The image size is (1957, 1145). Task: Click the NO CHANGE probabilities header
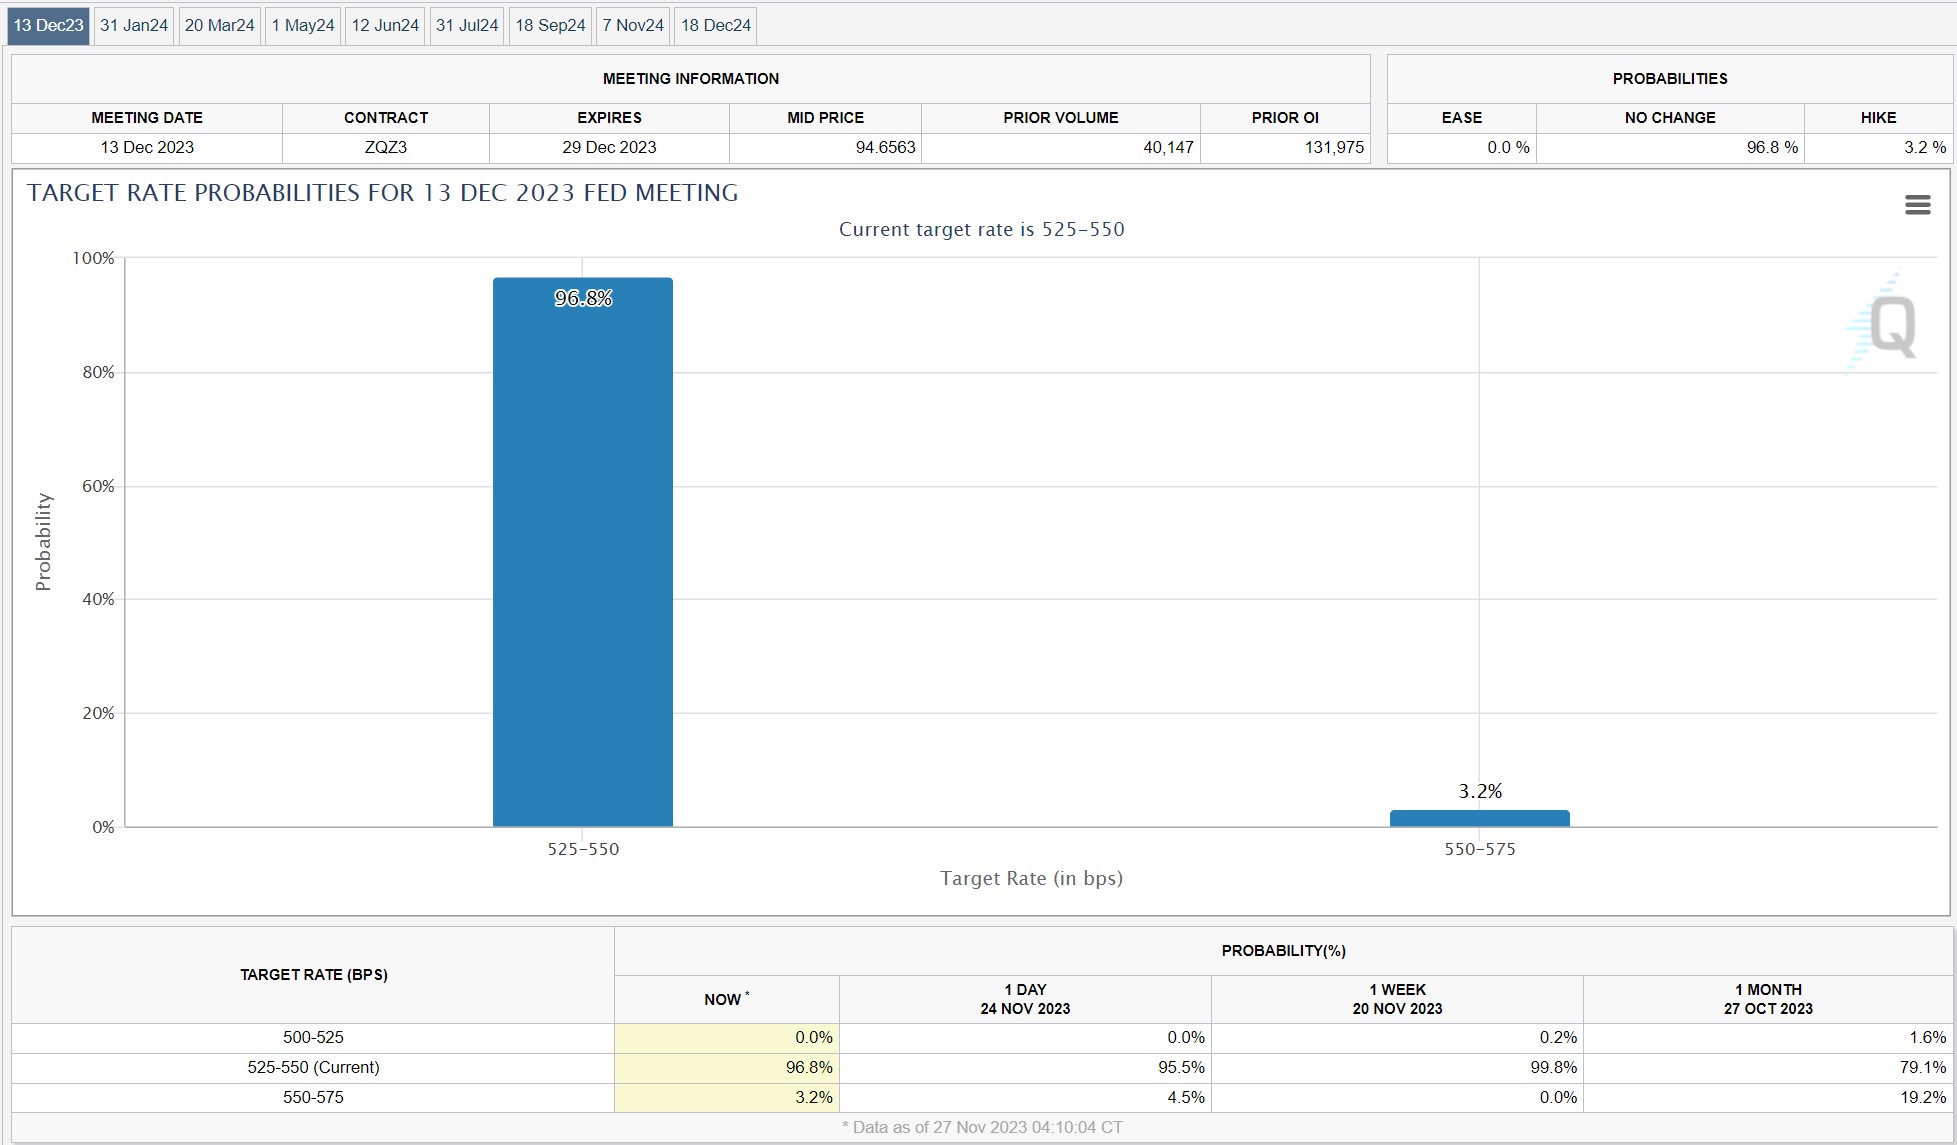click(x=1669, y=117)
